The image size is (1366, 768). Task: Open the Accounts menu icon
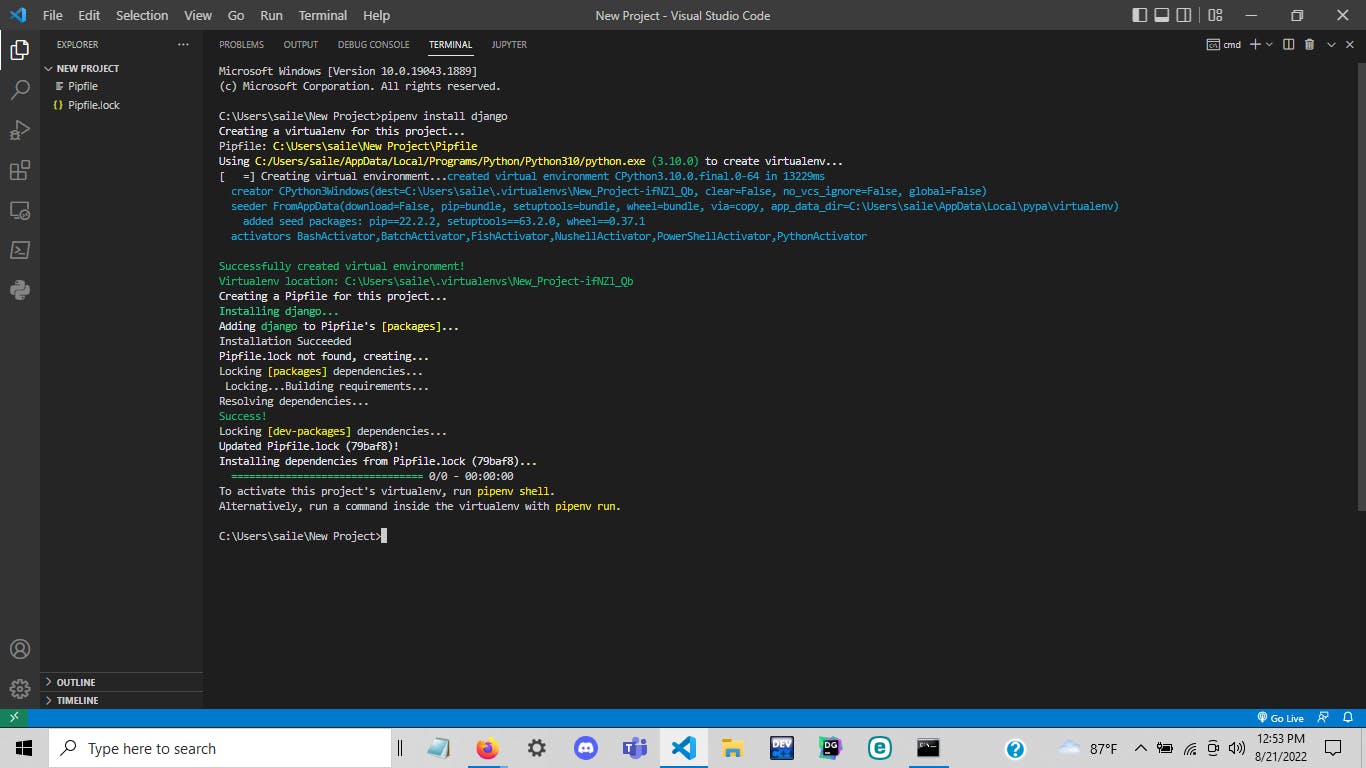click(x=19, y=649)
